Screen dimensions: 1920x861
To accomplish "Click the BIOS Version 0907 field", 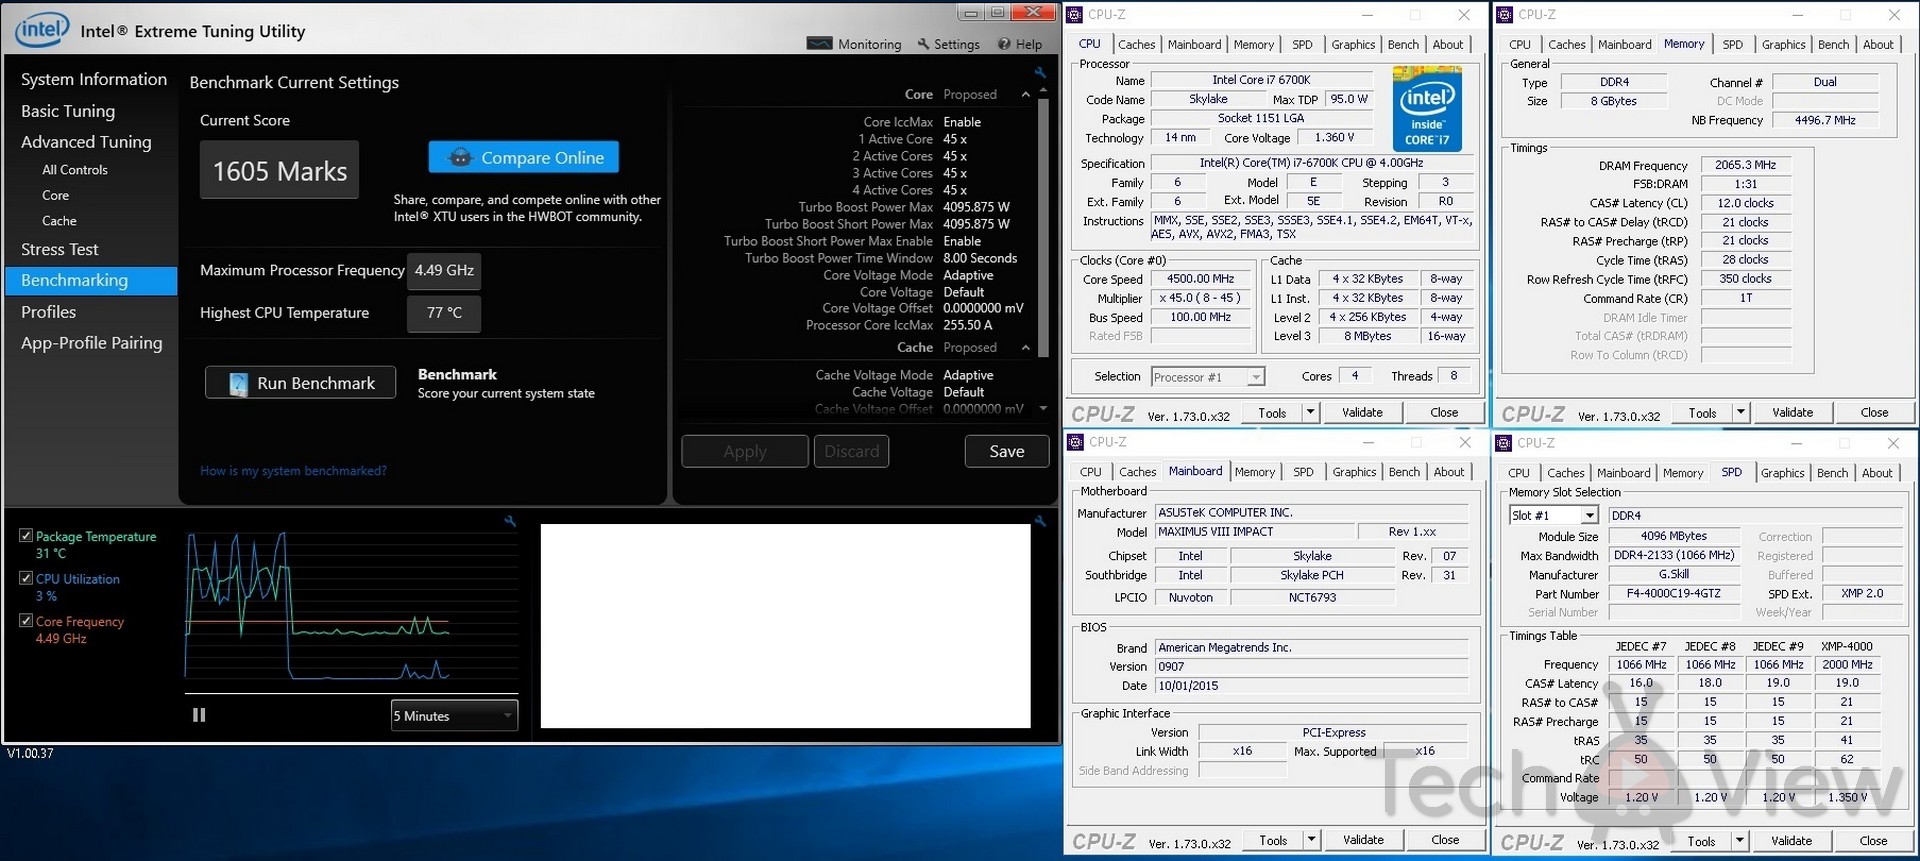I will [x=1311, y=667].
